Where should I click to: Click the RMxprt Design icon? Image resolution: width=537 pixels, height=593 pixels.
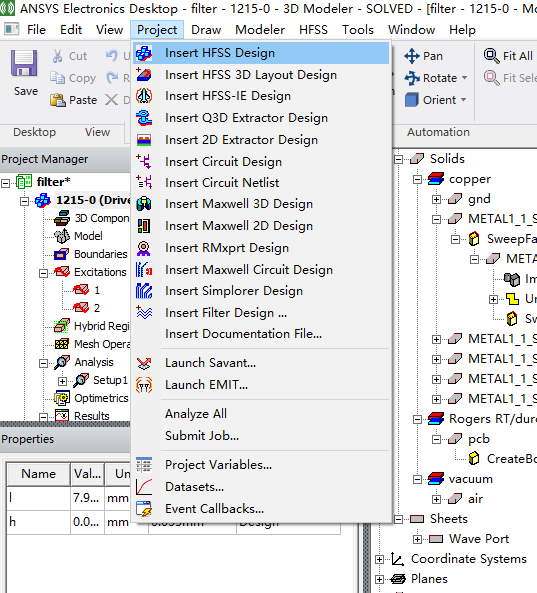click(x=144, y=248)
